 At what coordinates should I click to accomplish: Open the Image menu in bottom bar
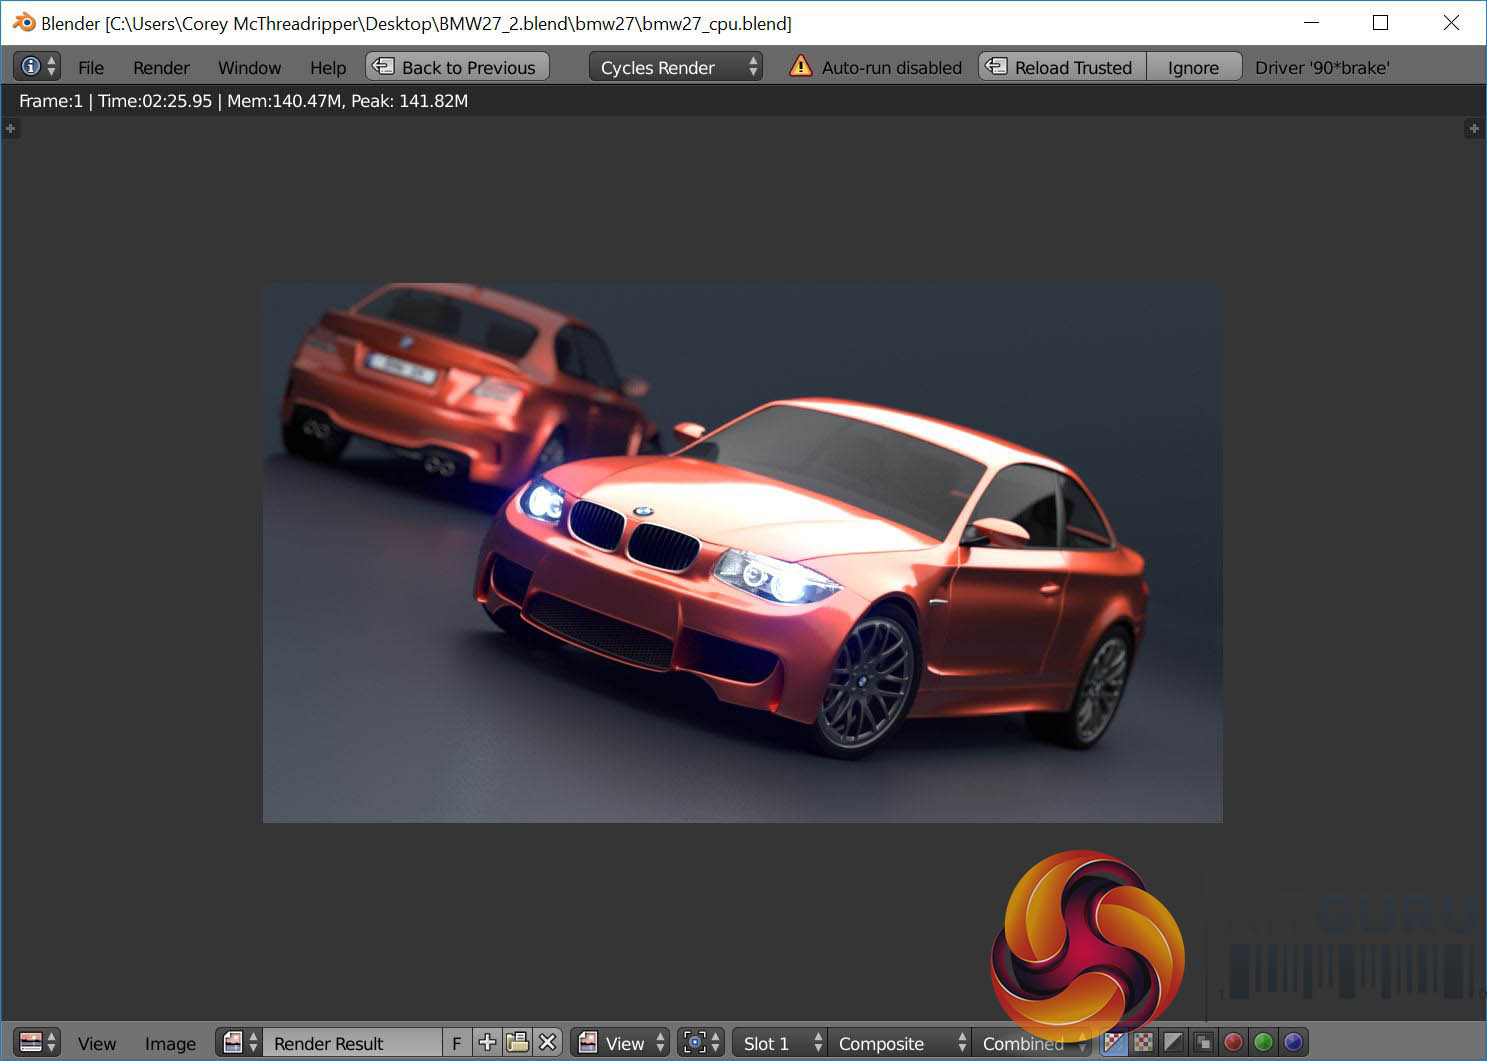[170, 1043]
